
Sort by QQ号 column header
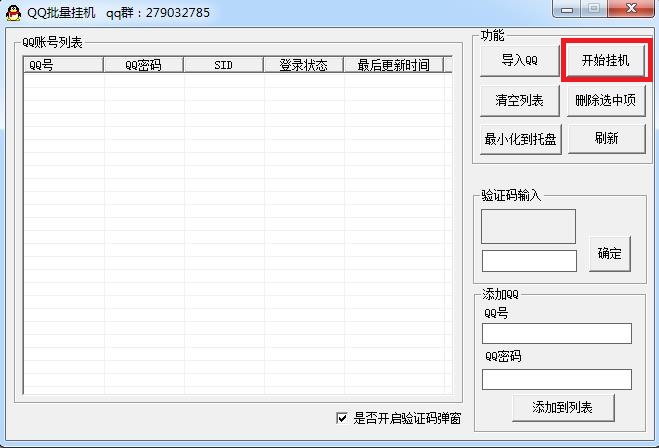[x=63, y=65]
